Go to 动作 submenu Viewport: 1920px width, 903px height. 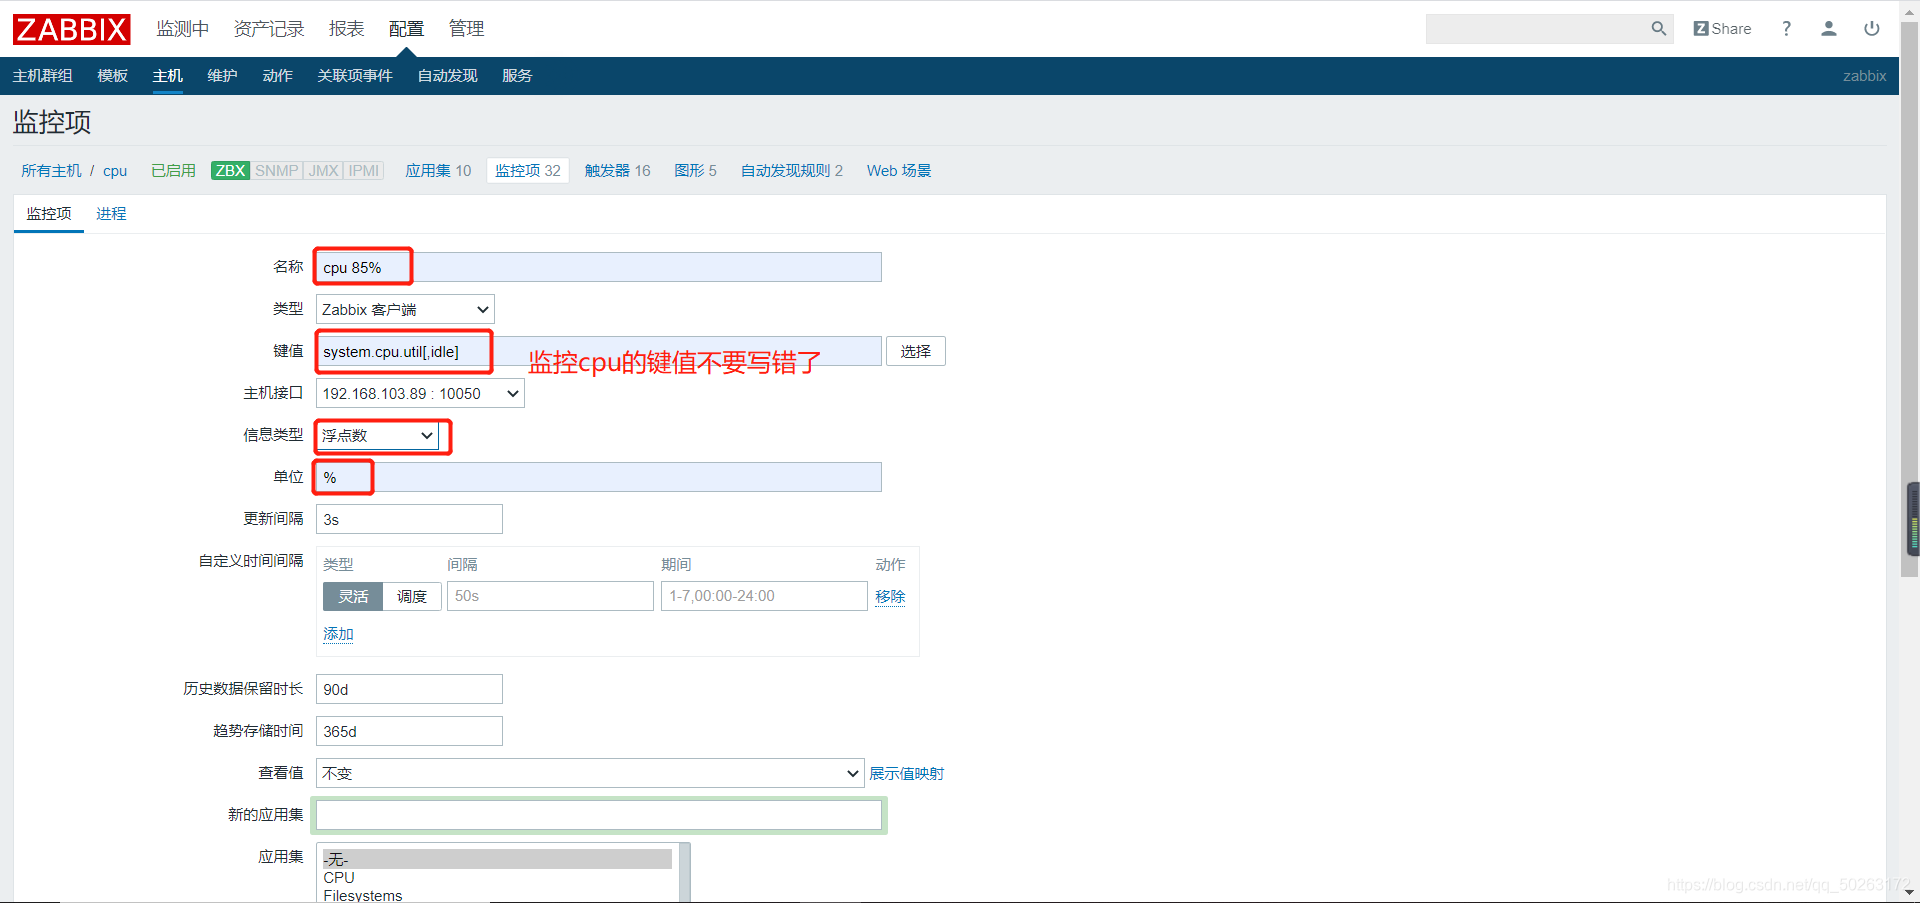(x=277, y=76)
